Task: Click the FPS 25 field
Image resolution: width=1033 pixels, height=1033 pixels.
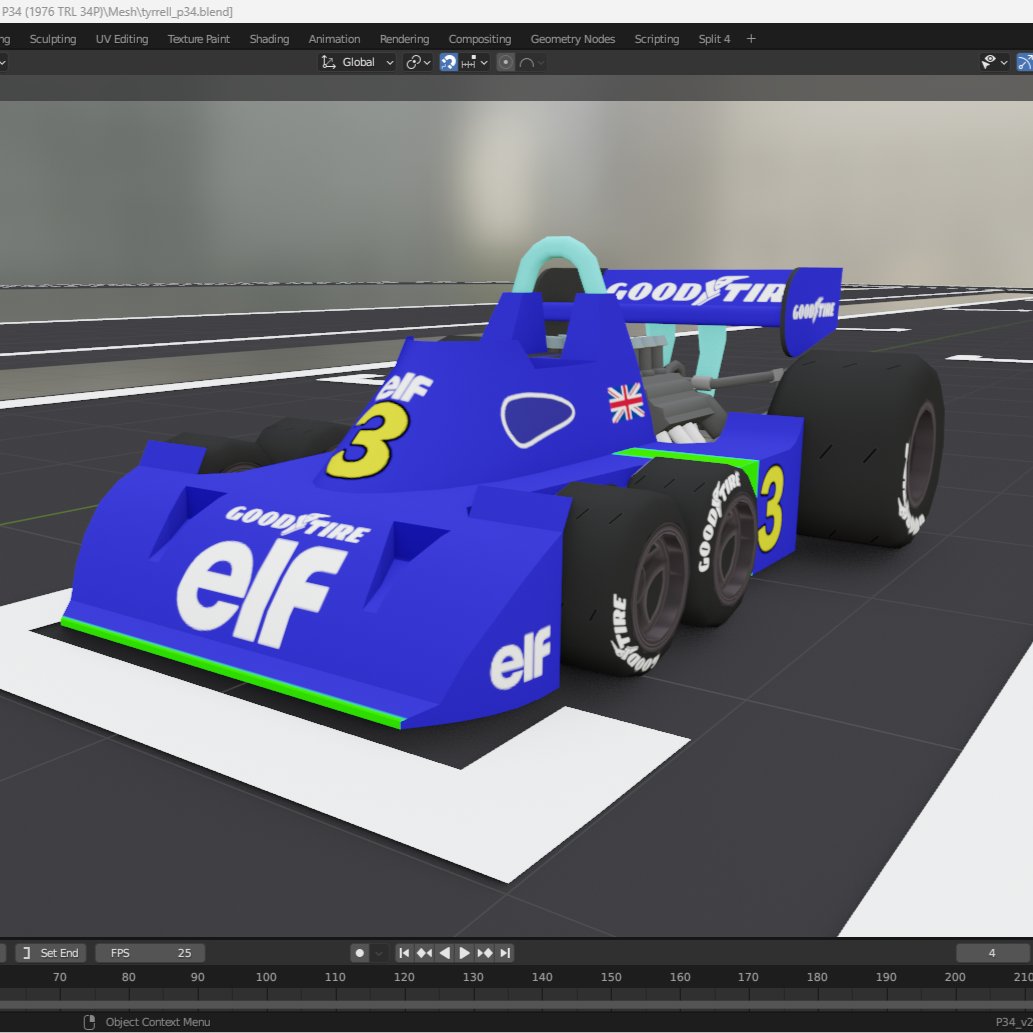Action: 150,953
